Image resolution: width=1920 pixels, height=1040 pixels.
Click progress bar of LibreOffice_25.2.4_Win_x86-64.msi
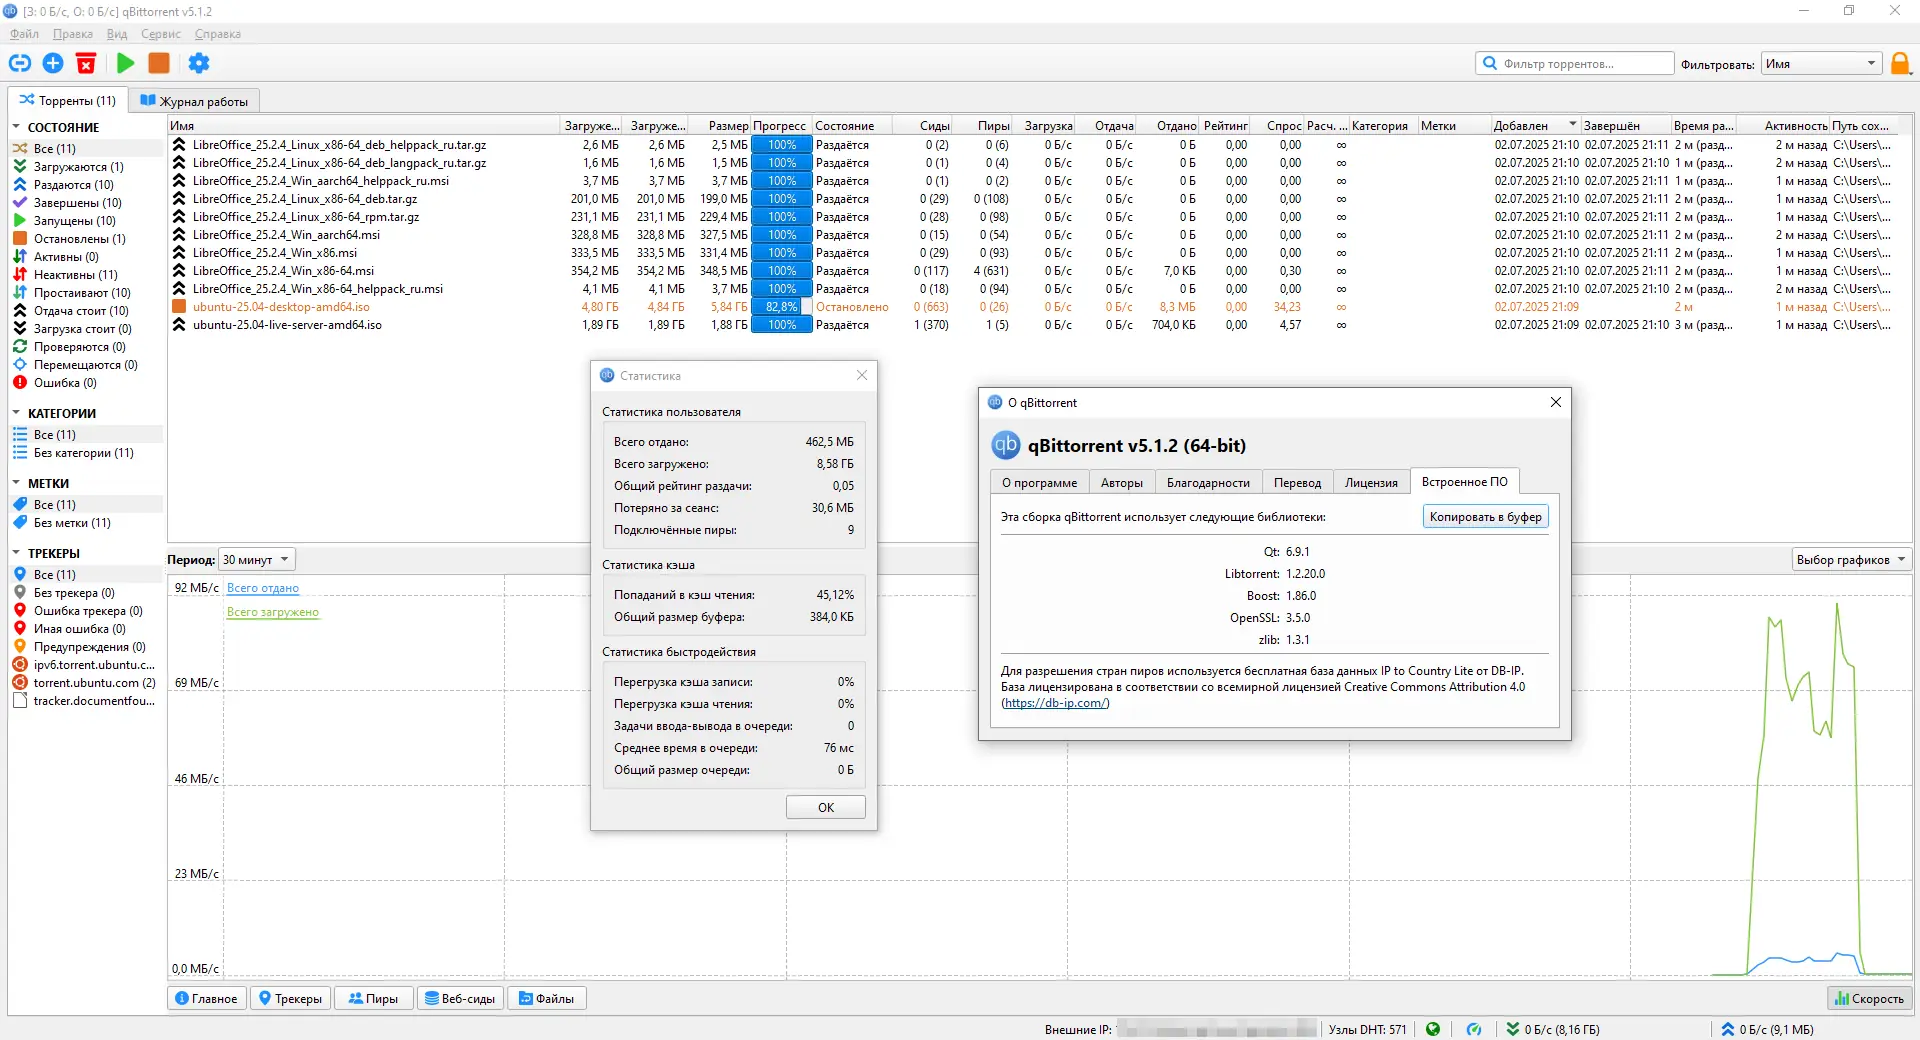(781, 271)
